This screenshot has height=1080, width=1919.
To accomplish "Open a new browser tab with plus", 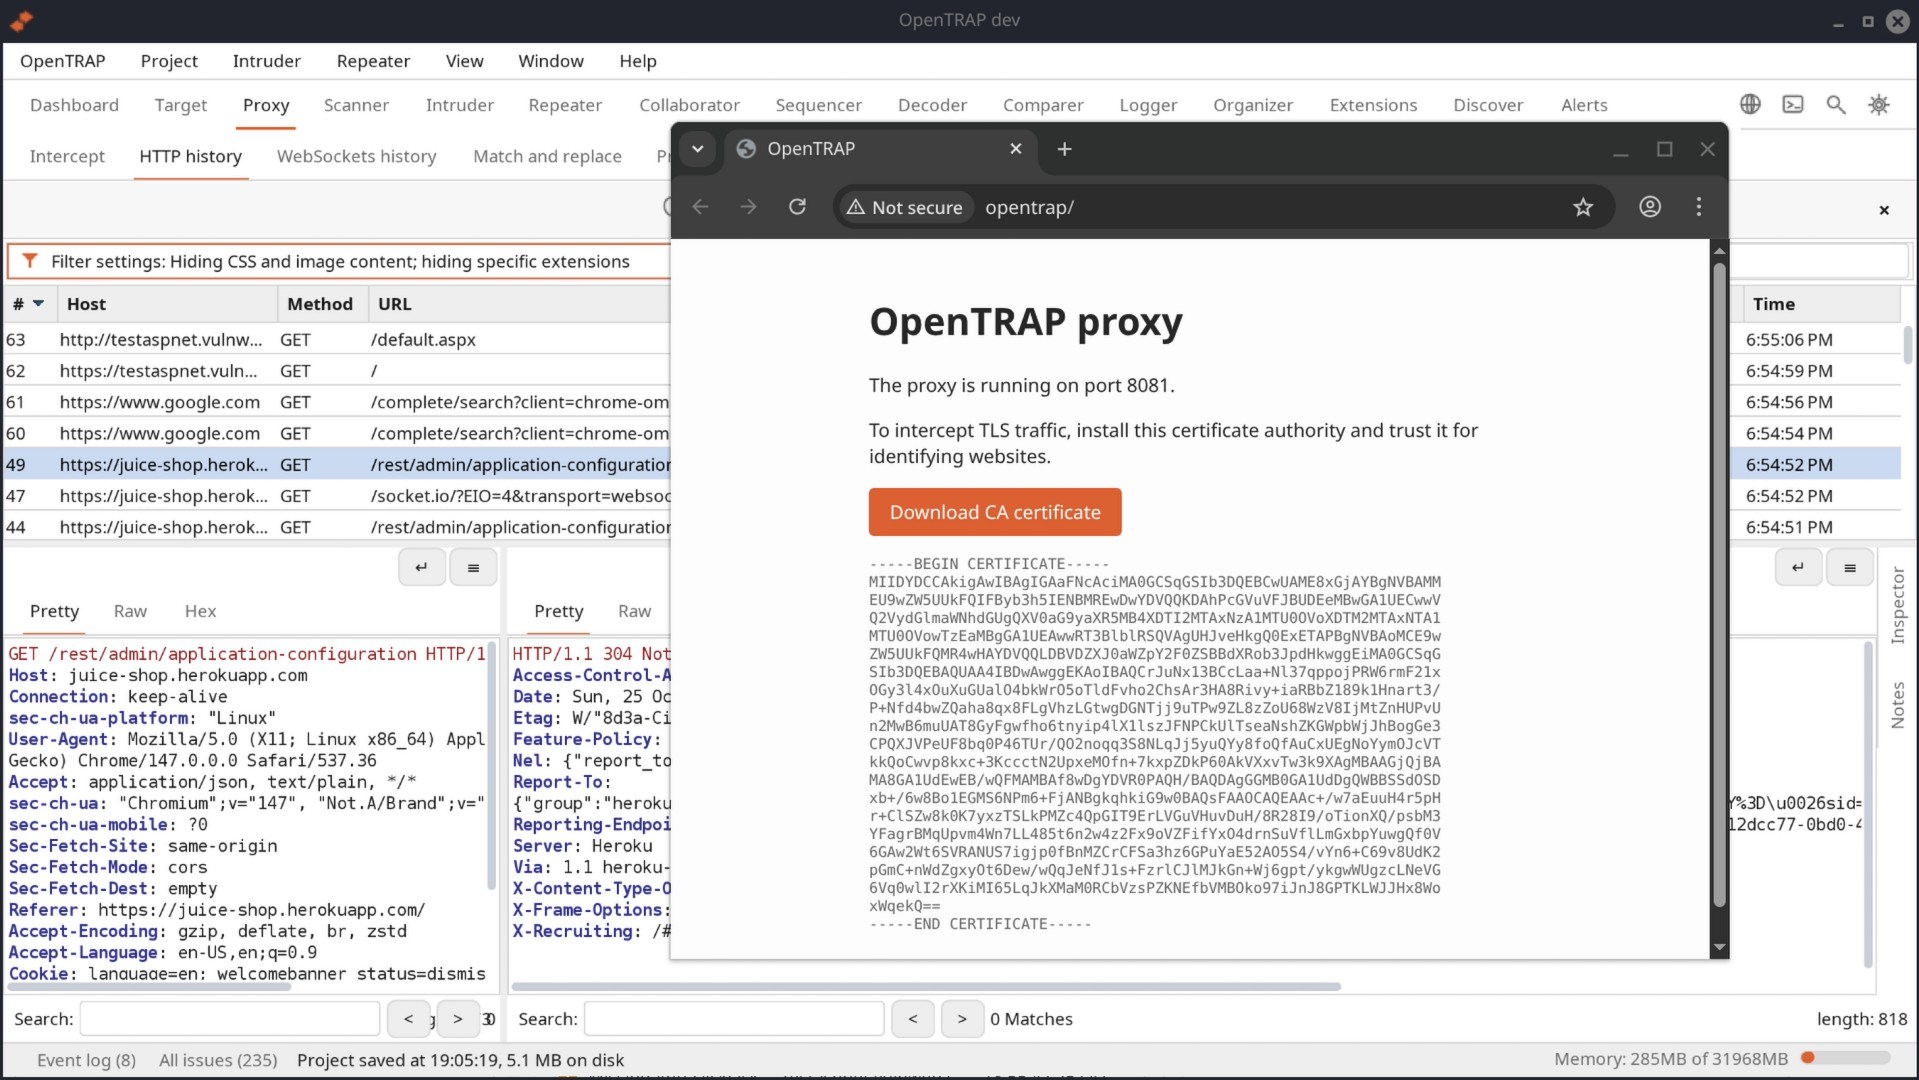I will (1065, 149).
